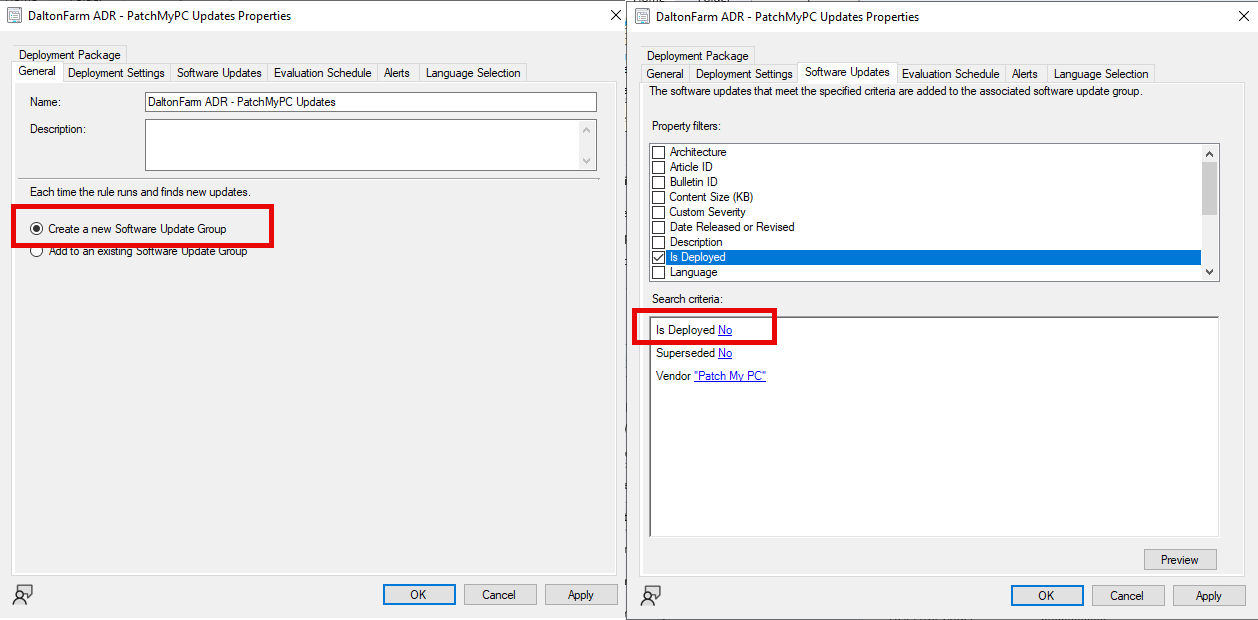The image size is (1258, 620).
Task: Click the feedback icon in left dialog
Action: pos(22,595)
